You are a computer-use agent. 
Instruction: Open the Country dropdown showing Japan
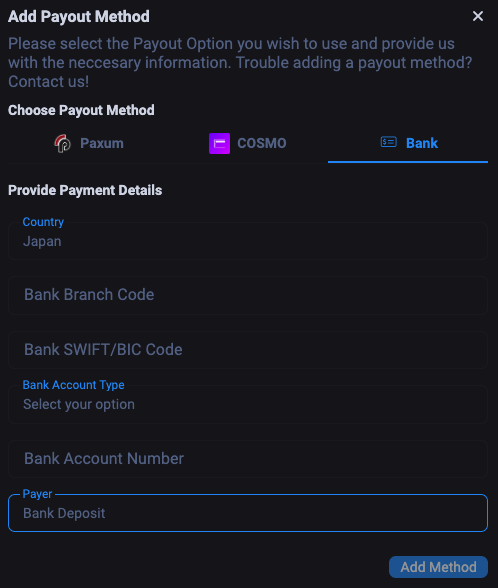(248, 241)
